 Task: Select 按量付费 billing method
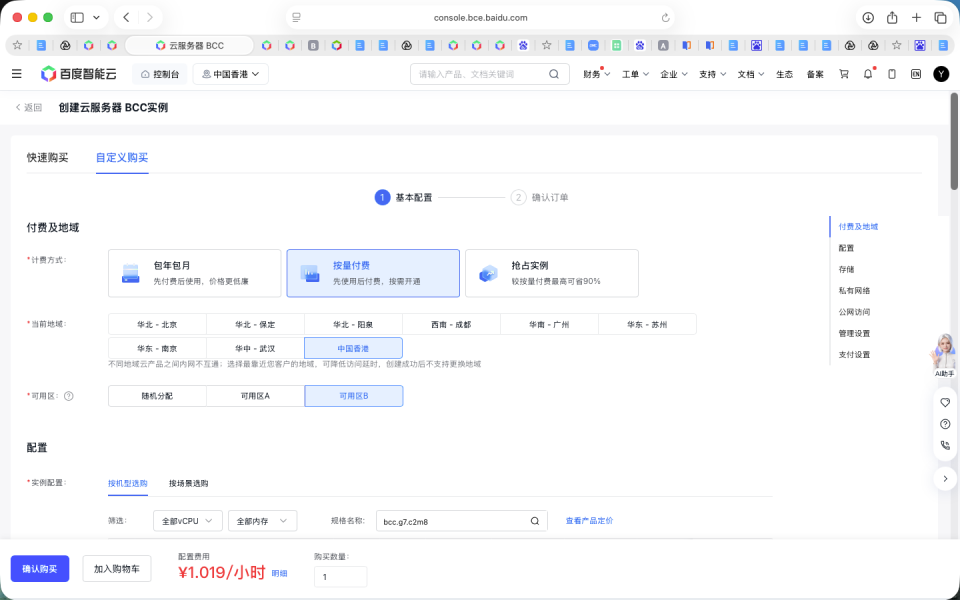tap(373, 273)
